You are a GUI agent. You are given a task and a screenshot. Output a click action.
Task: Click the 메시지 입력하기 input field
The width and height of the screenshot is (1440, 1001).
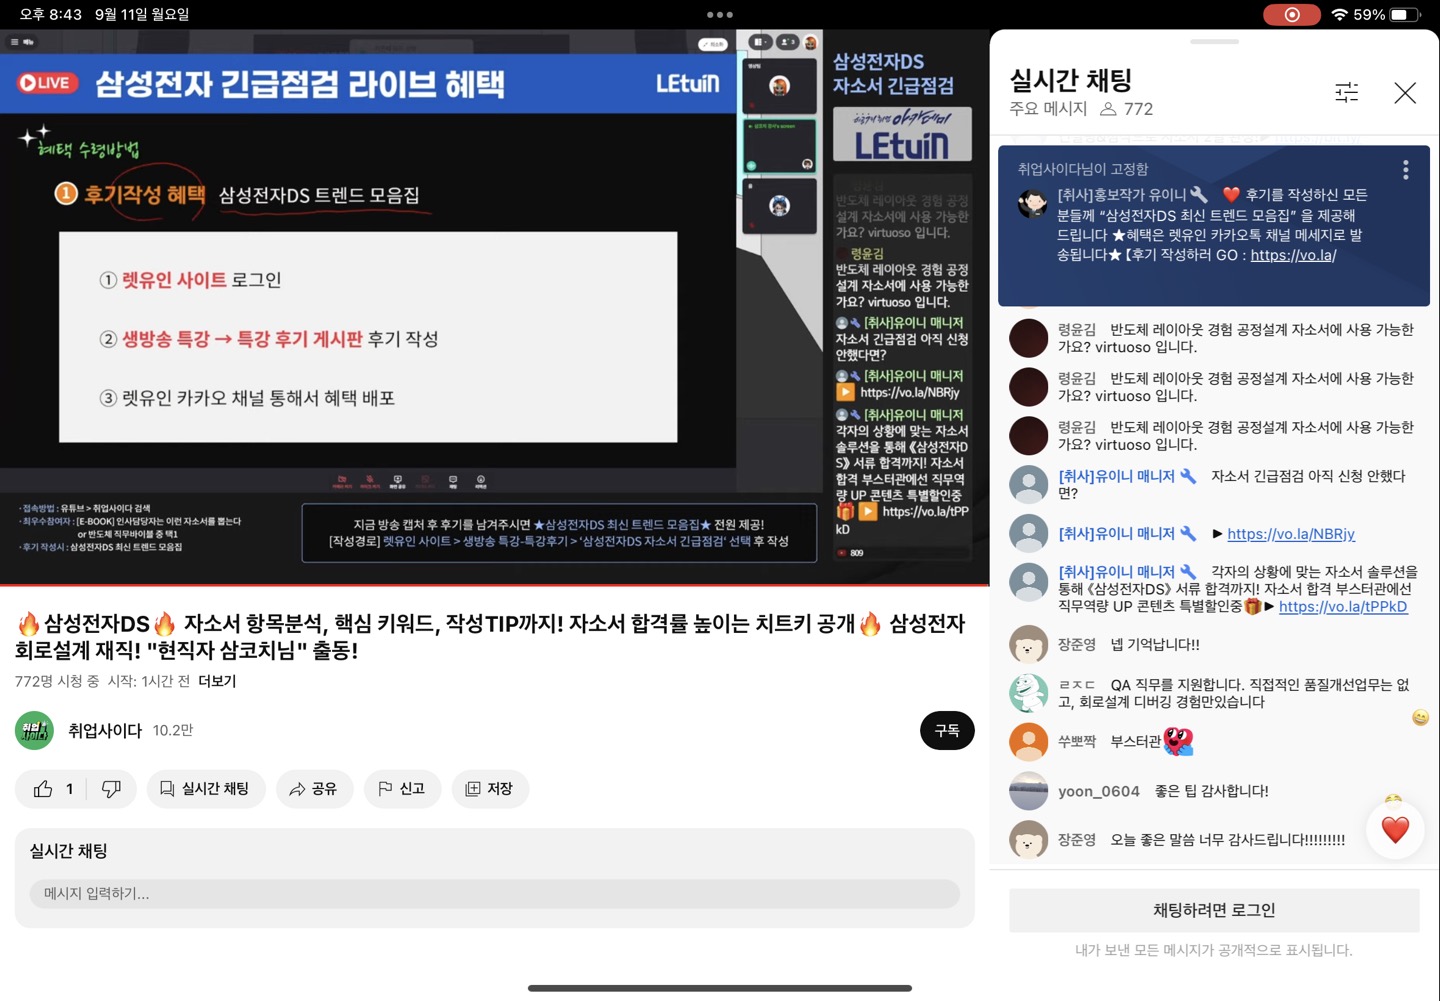click(x=495, y=894)
